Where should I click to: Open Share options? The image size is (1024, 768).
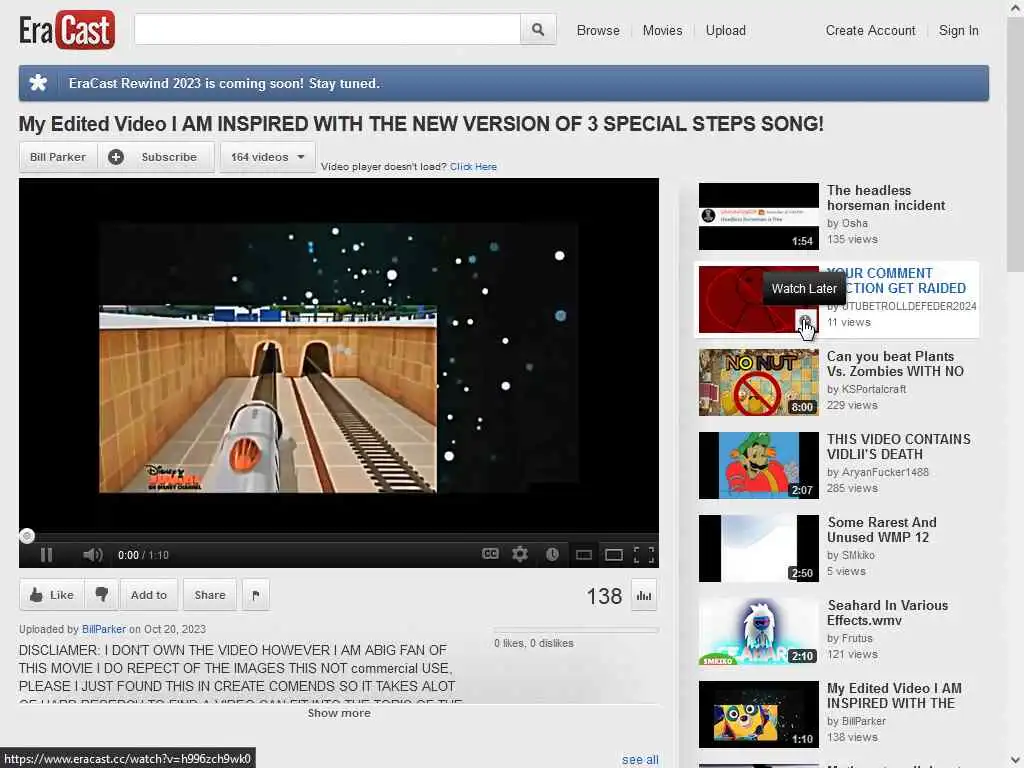pyautogui.click(x=210, y=595)
